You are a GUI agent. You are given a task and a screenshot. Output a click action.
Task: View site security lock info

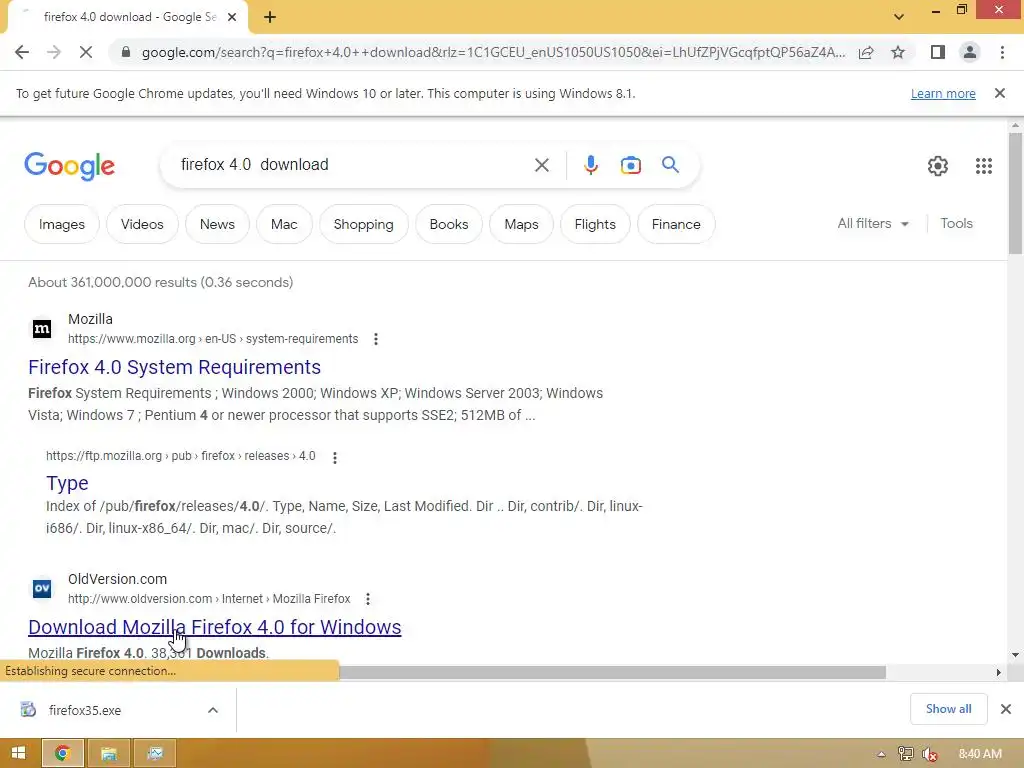tap(125, 52)
